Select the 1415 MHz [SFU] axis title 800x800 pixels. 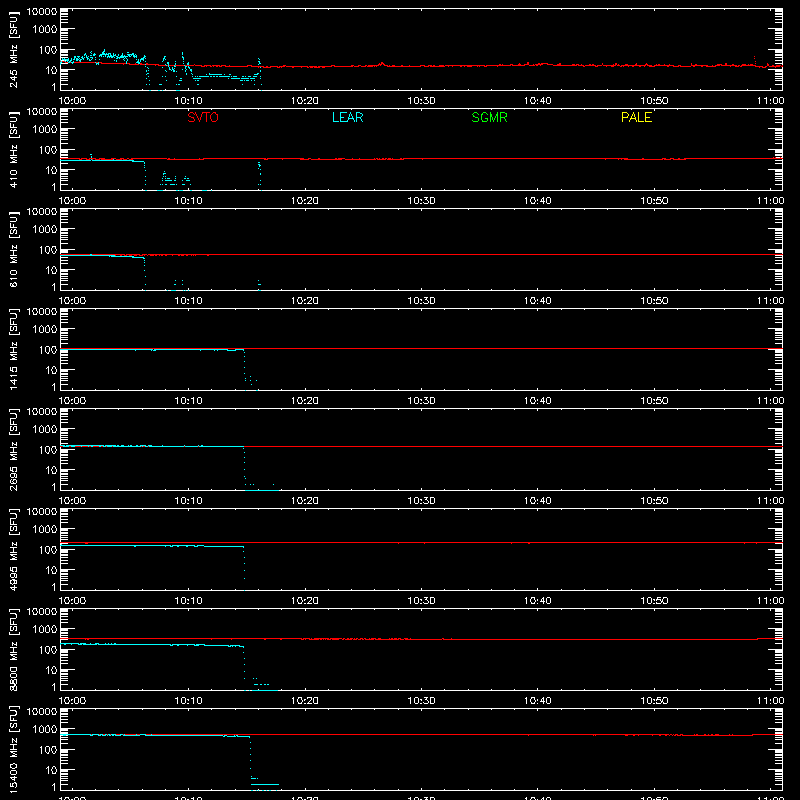[x=13, y=349]
